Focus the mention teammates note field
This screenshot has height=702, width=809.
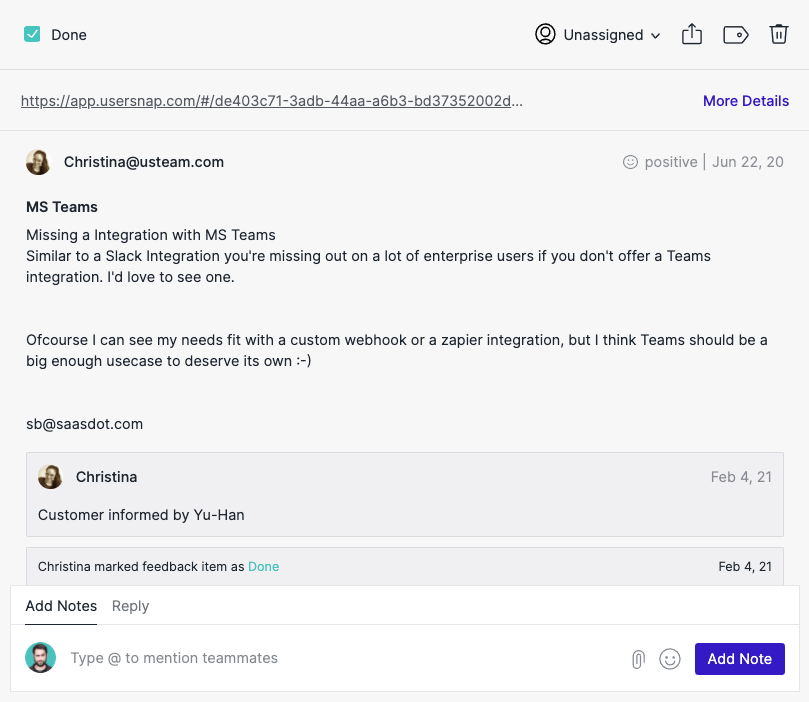click(x=341, y=658)
